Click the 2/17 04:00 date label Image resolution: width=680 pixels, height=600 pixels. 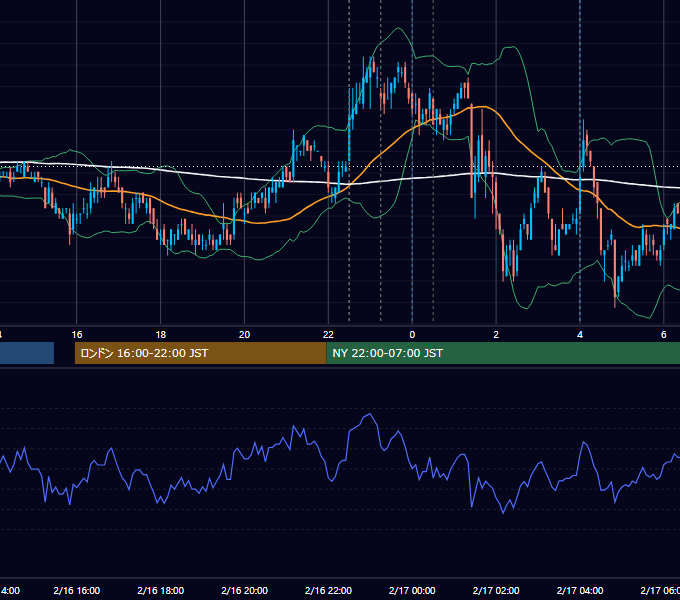580,590
